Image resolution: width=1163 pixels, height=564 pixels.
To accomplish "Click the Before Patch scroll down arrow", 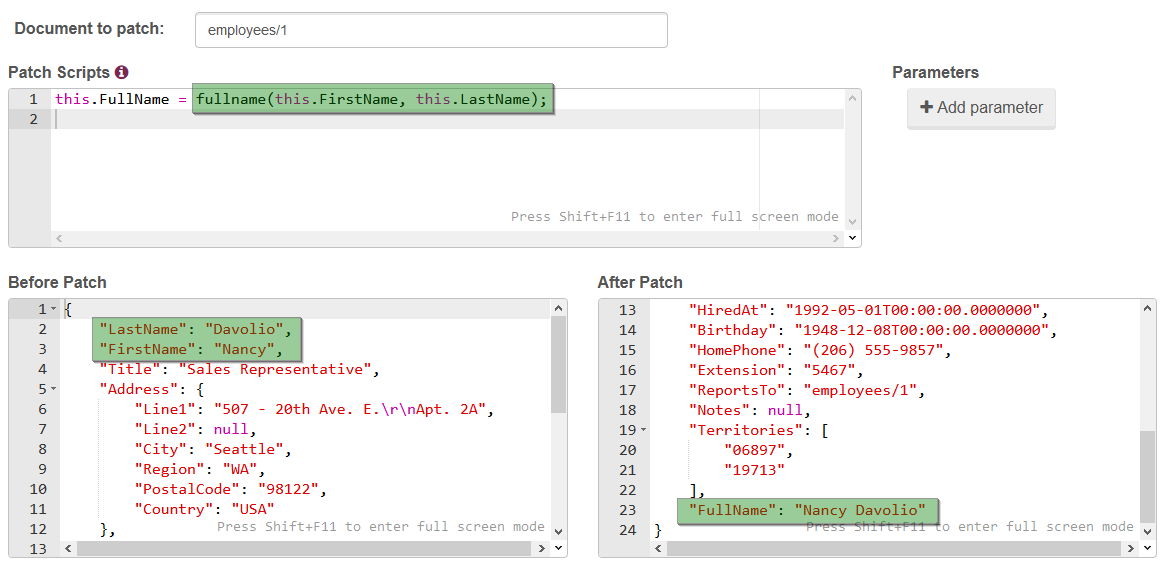I will [559, 531].
